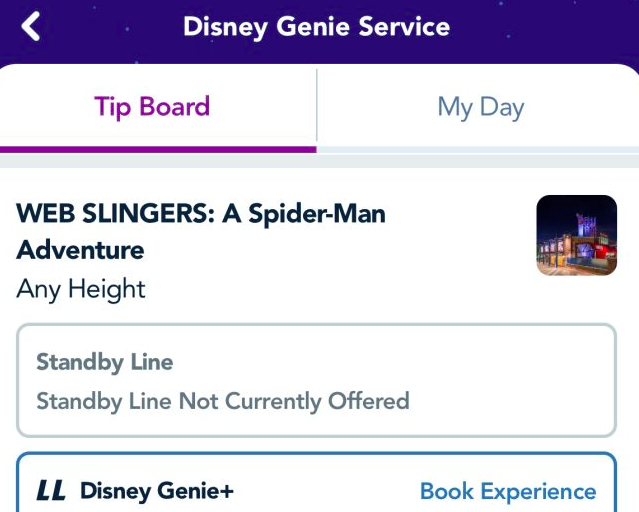This screenshot has height=512, width=639.
Task: Click the gray underline beneath My Day
Action: click(478, 149)
